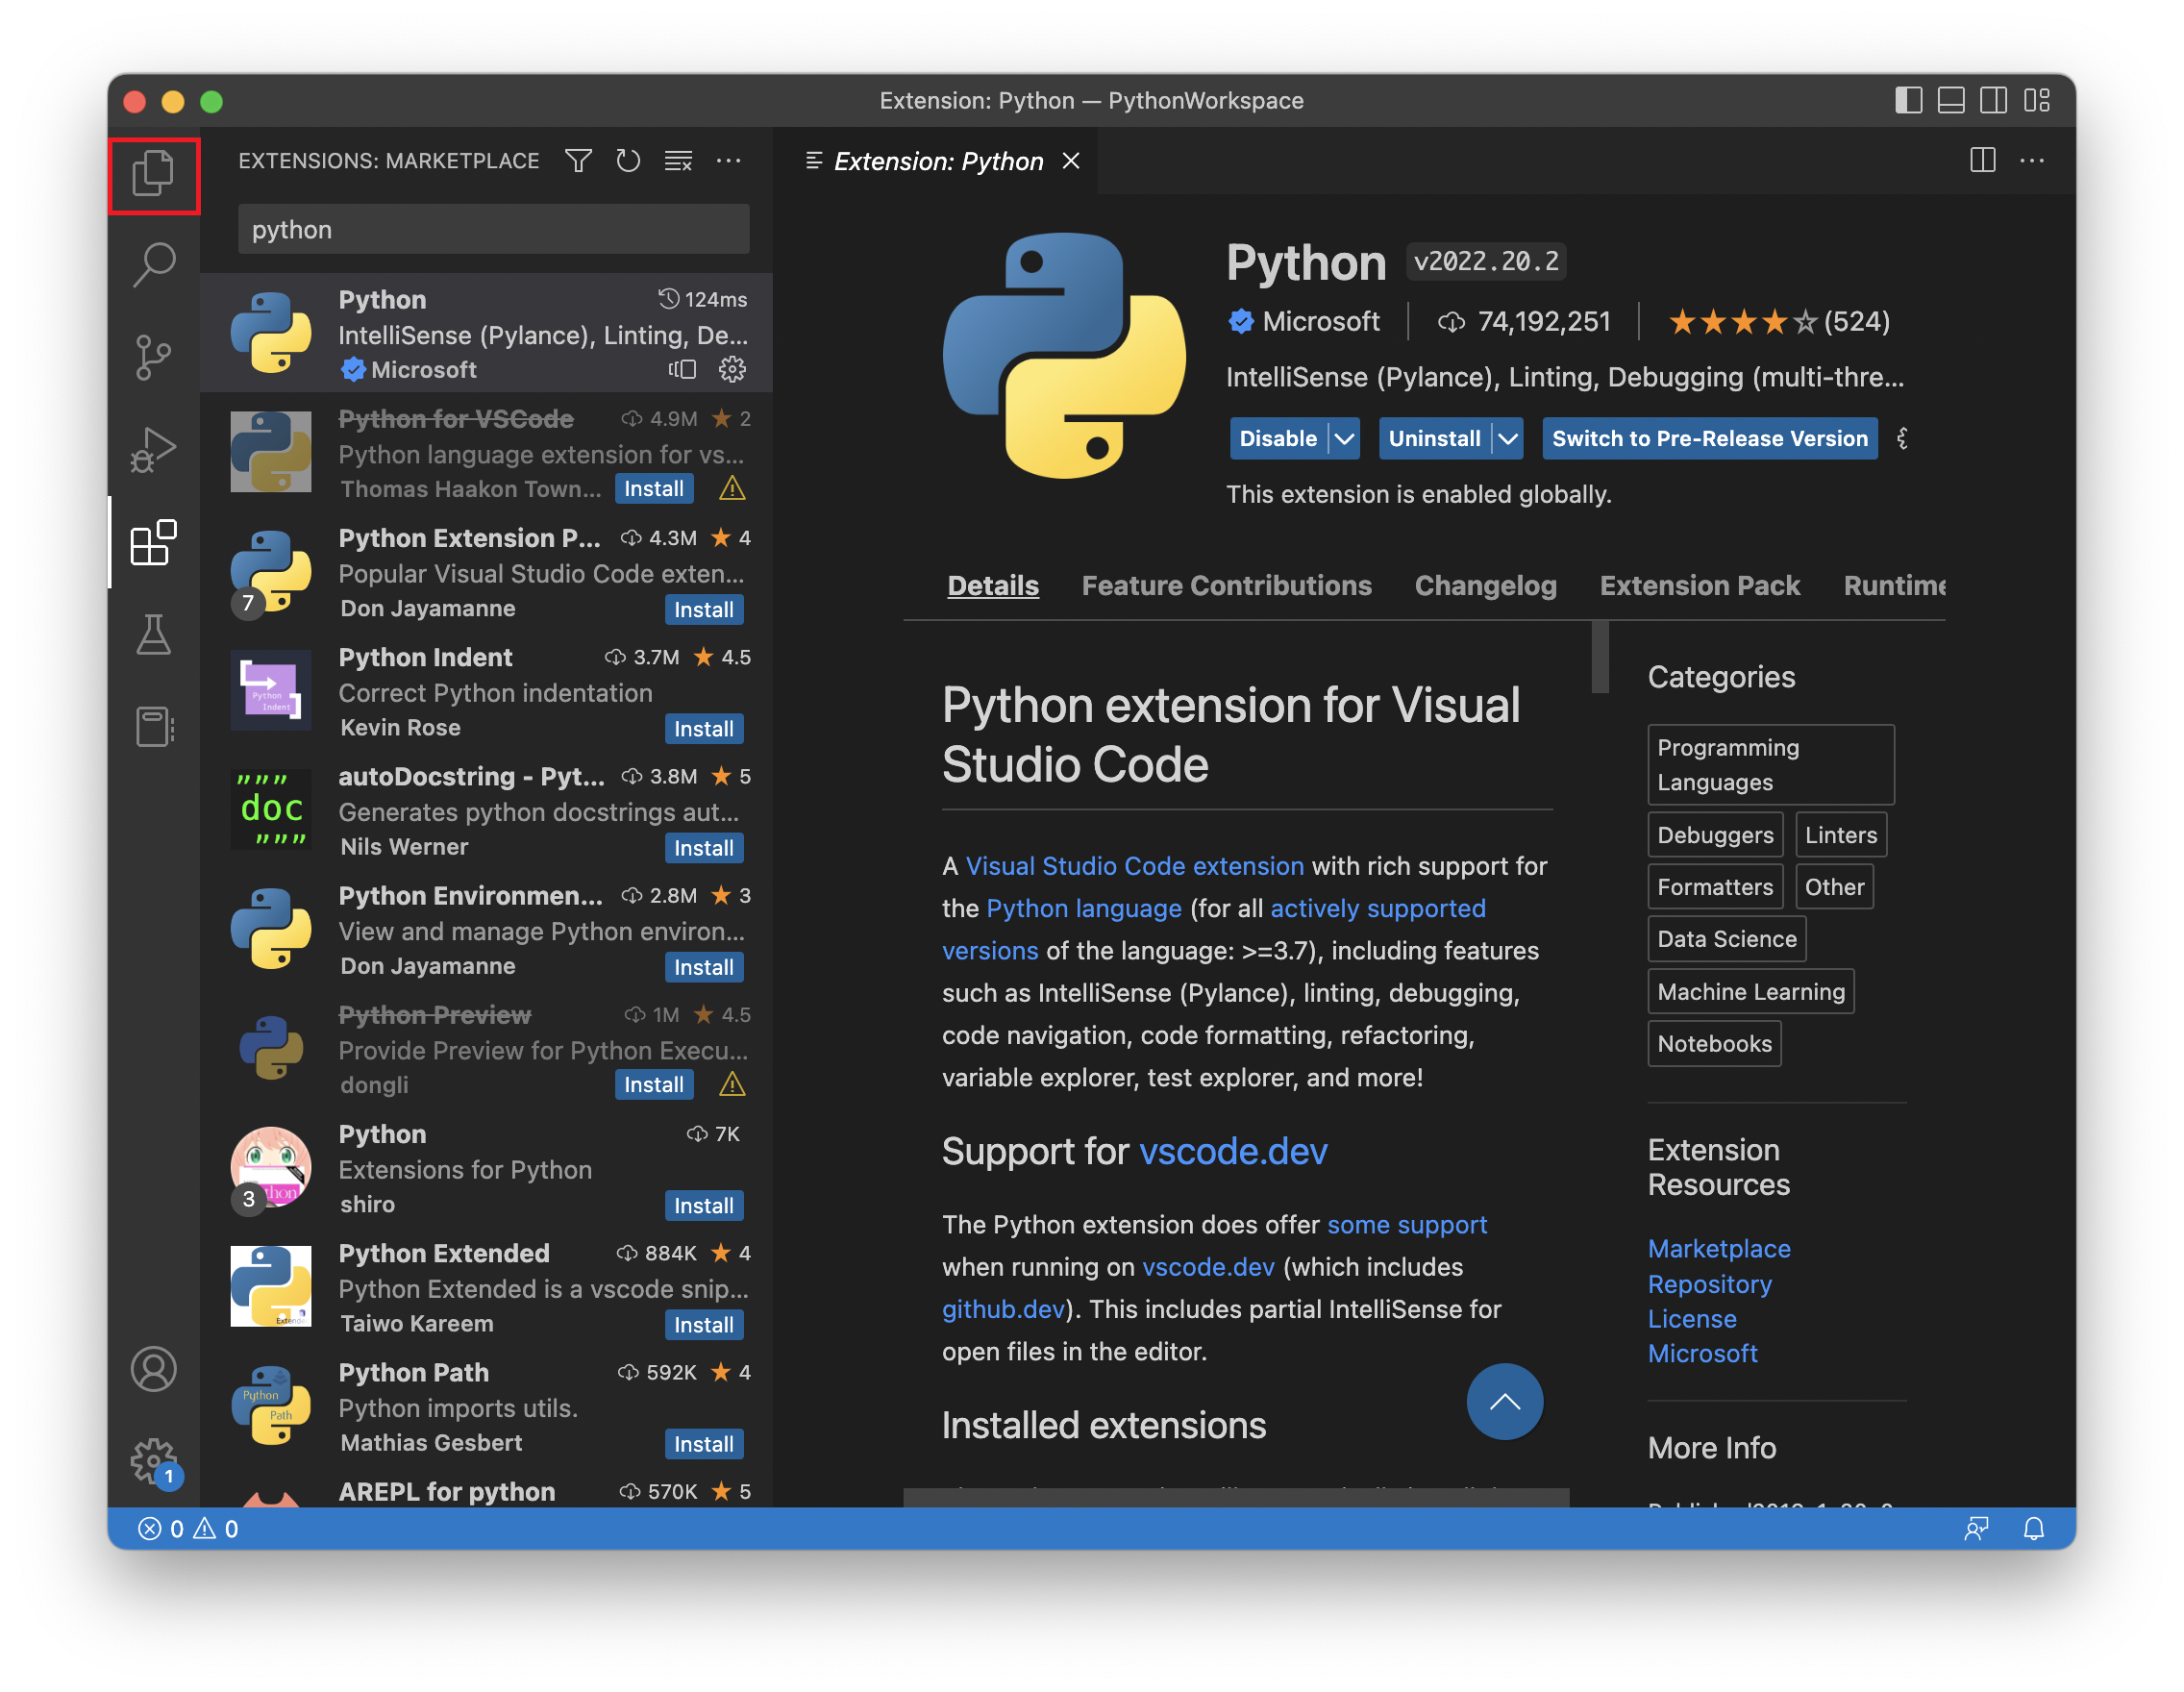
Task: Toggle the primary side bar layout button
Action: [x=1908, y=101]
